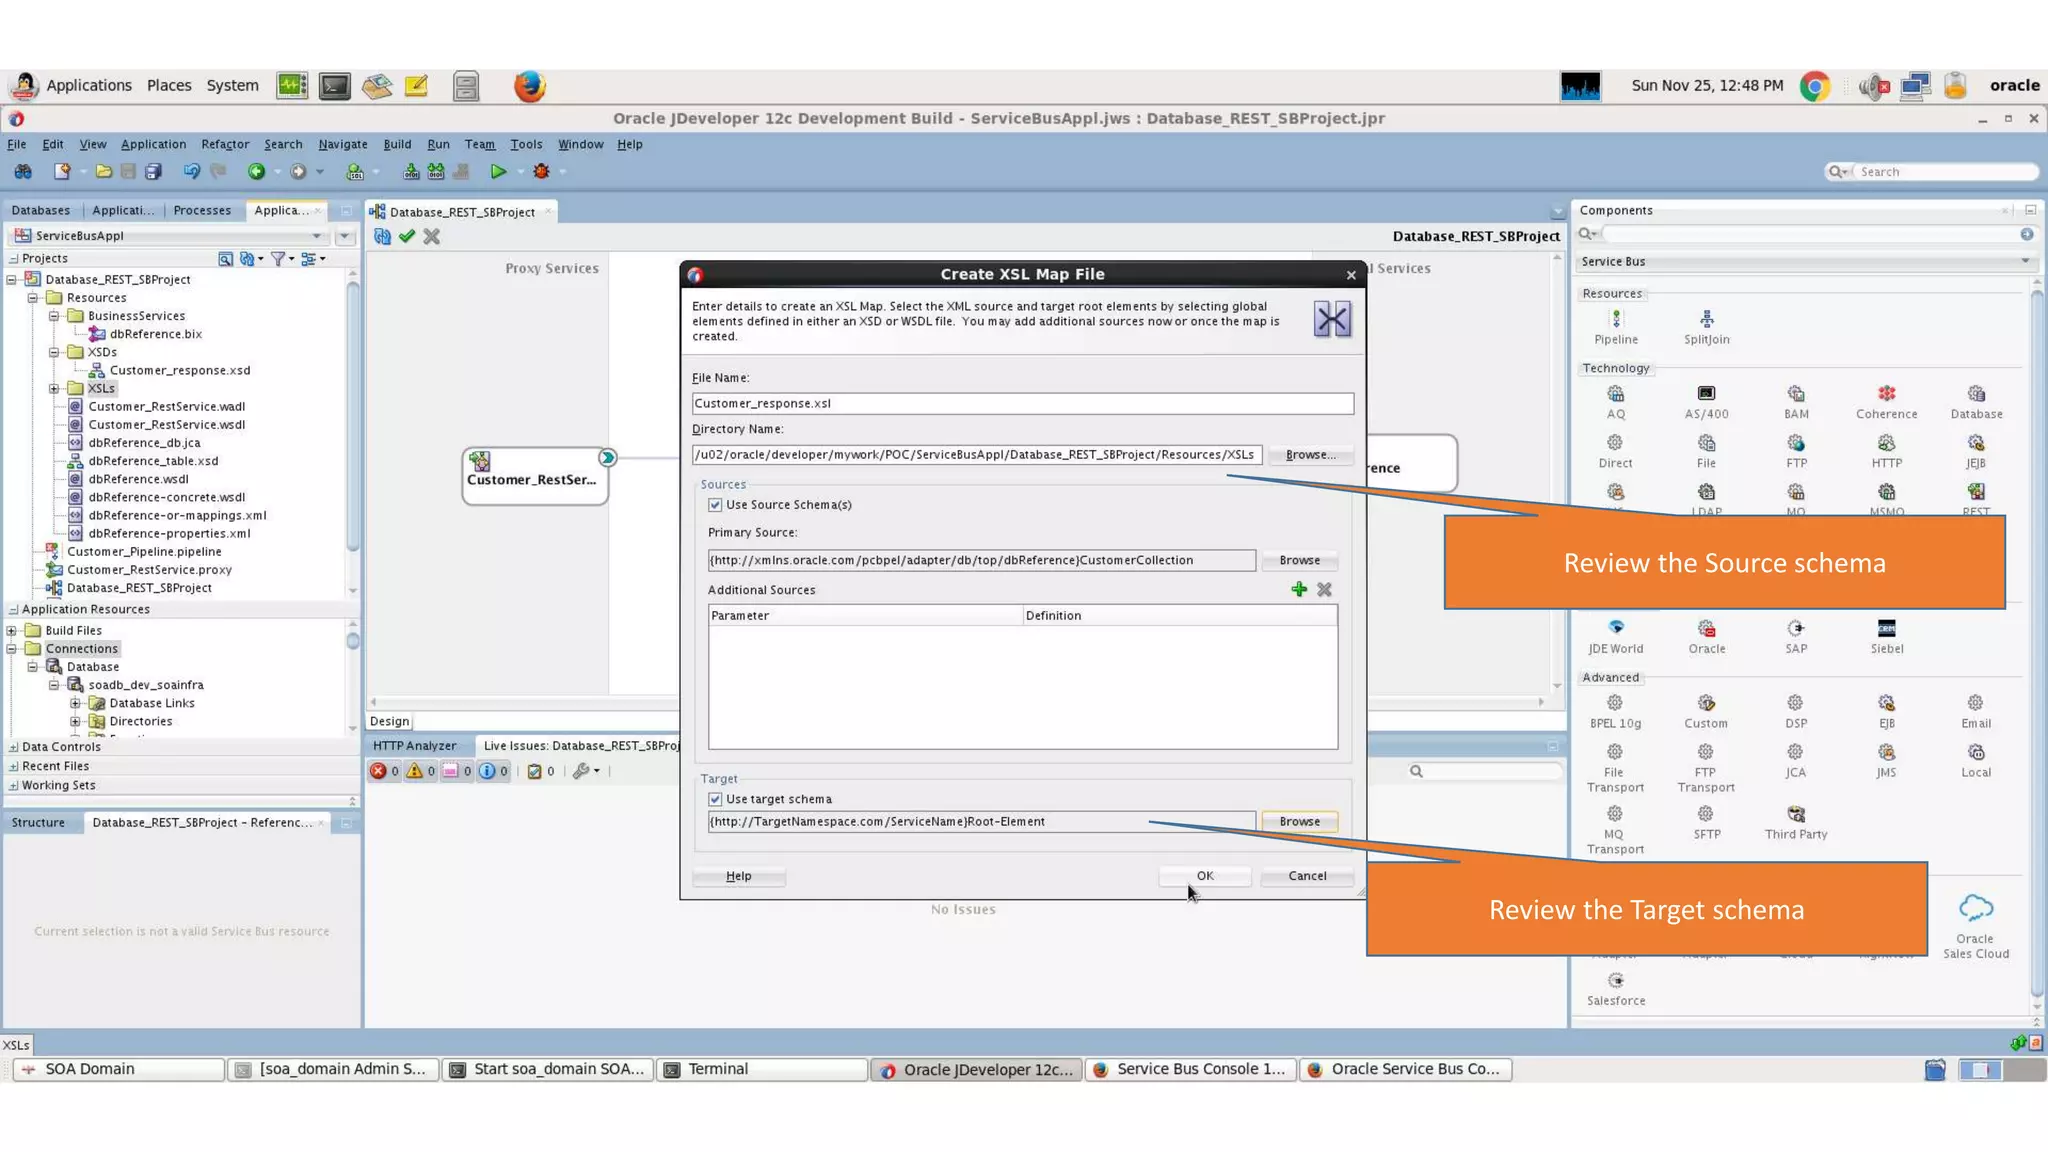Switch to the Processes tab
The height and width of the screenshot is (1152, 2048).
click(202, 210)
